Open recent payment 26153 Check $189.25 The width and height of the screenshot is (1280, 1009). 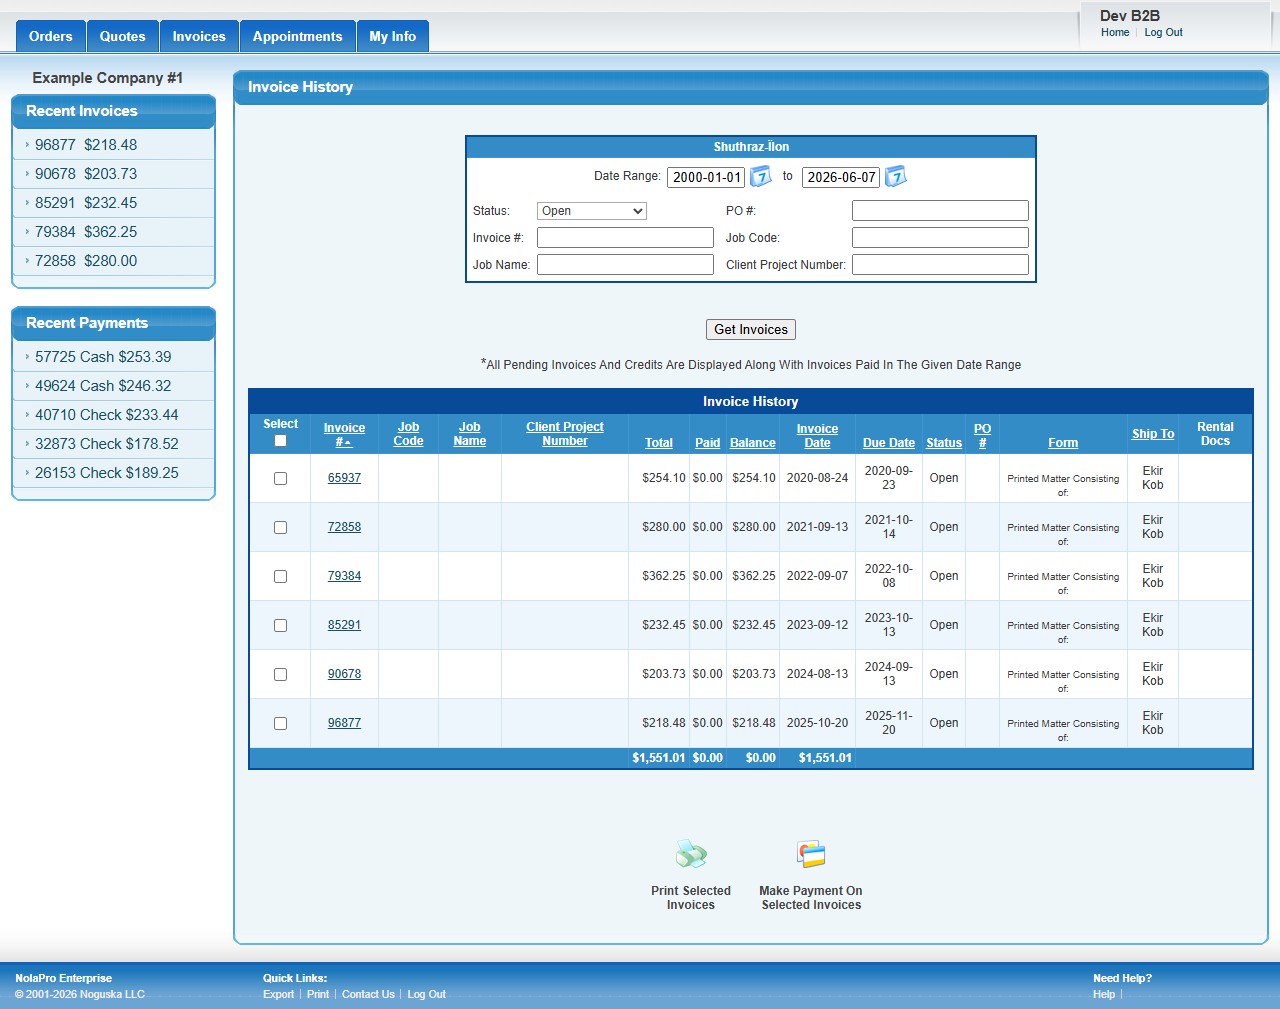click(x=107, y=473)
